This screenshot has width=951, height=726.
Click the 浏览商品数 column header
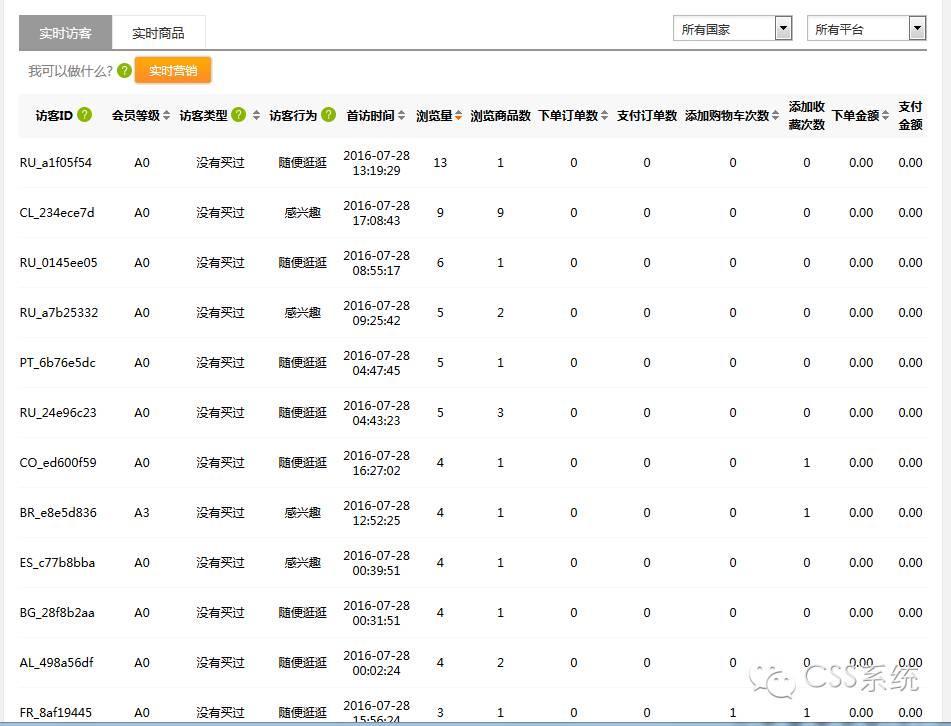click(500, 116)
